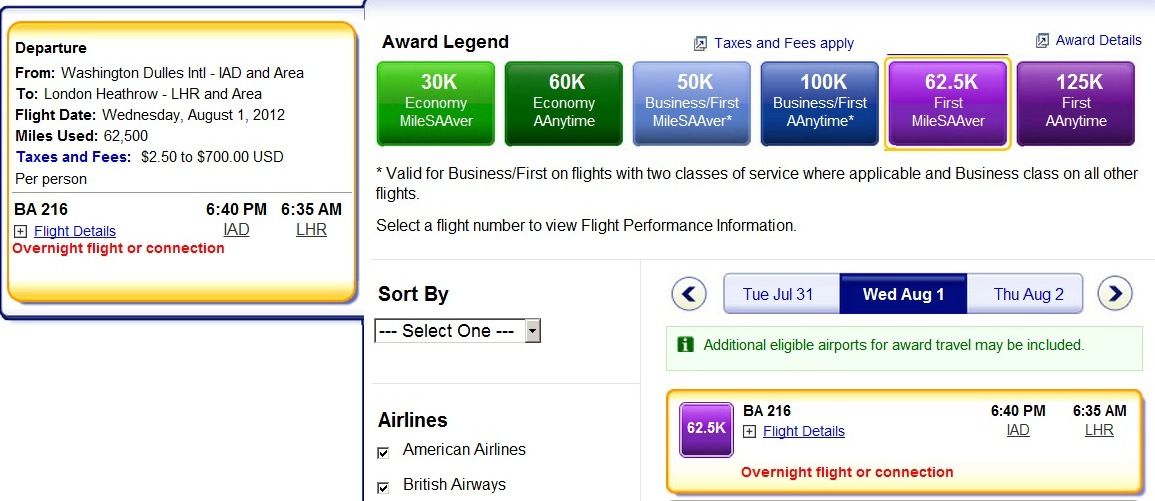Click the next date arrow icon
This screenshot has height=501, width=1155.
[1114, 294]
